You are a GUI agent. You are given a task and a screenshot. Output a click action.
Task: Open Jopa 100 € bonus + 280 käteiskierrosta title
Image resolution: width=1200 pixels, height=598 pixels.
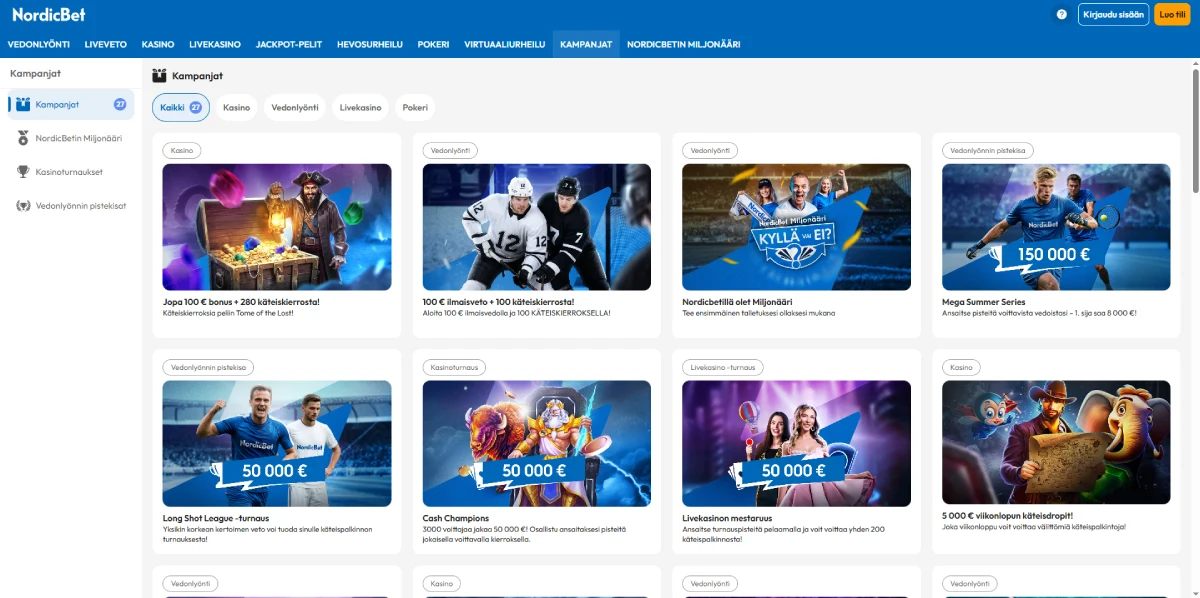click(x=241, y=301)
